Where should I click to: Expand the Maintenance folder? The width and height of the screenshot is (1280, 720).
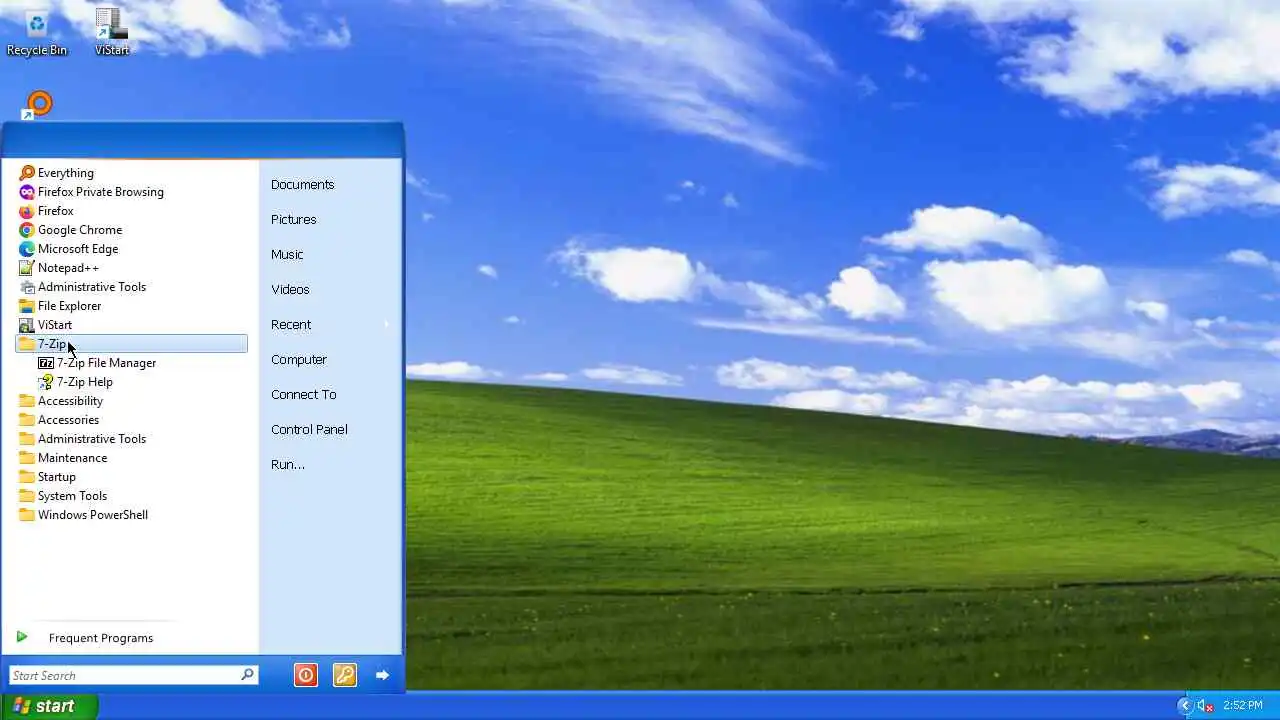coord(63,458)
